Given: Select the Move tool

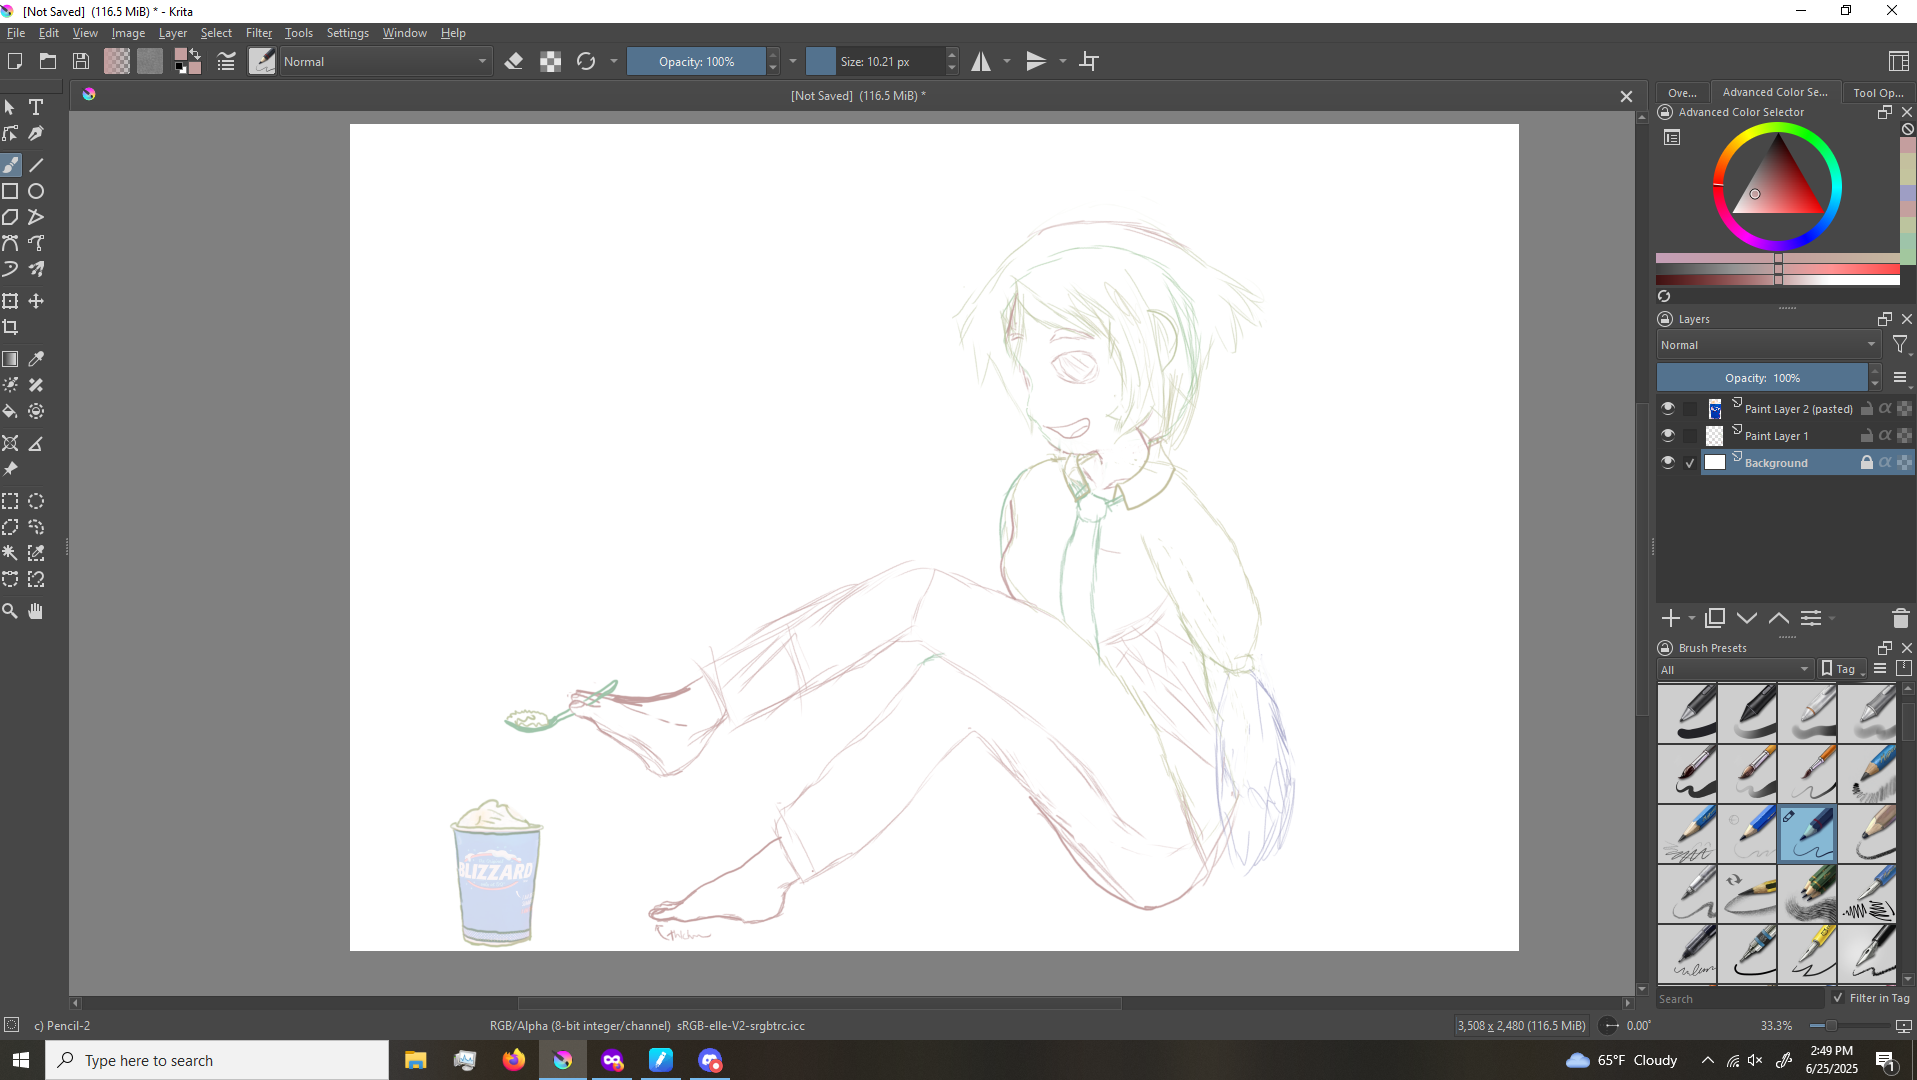Looking at the screenshot, I should [x=36, y=301].
